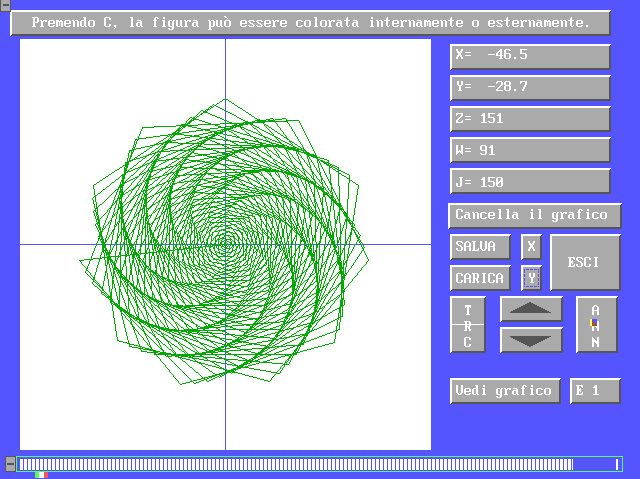Viewport: 640px width, 479px height.
Task: Toggle the Y axis button
Action: (531, 278)
